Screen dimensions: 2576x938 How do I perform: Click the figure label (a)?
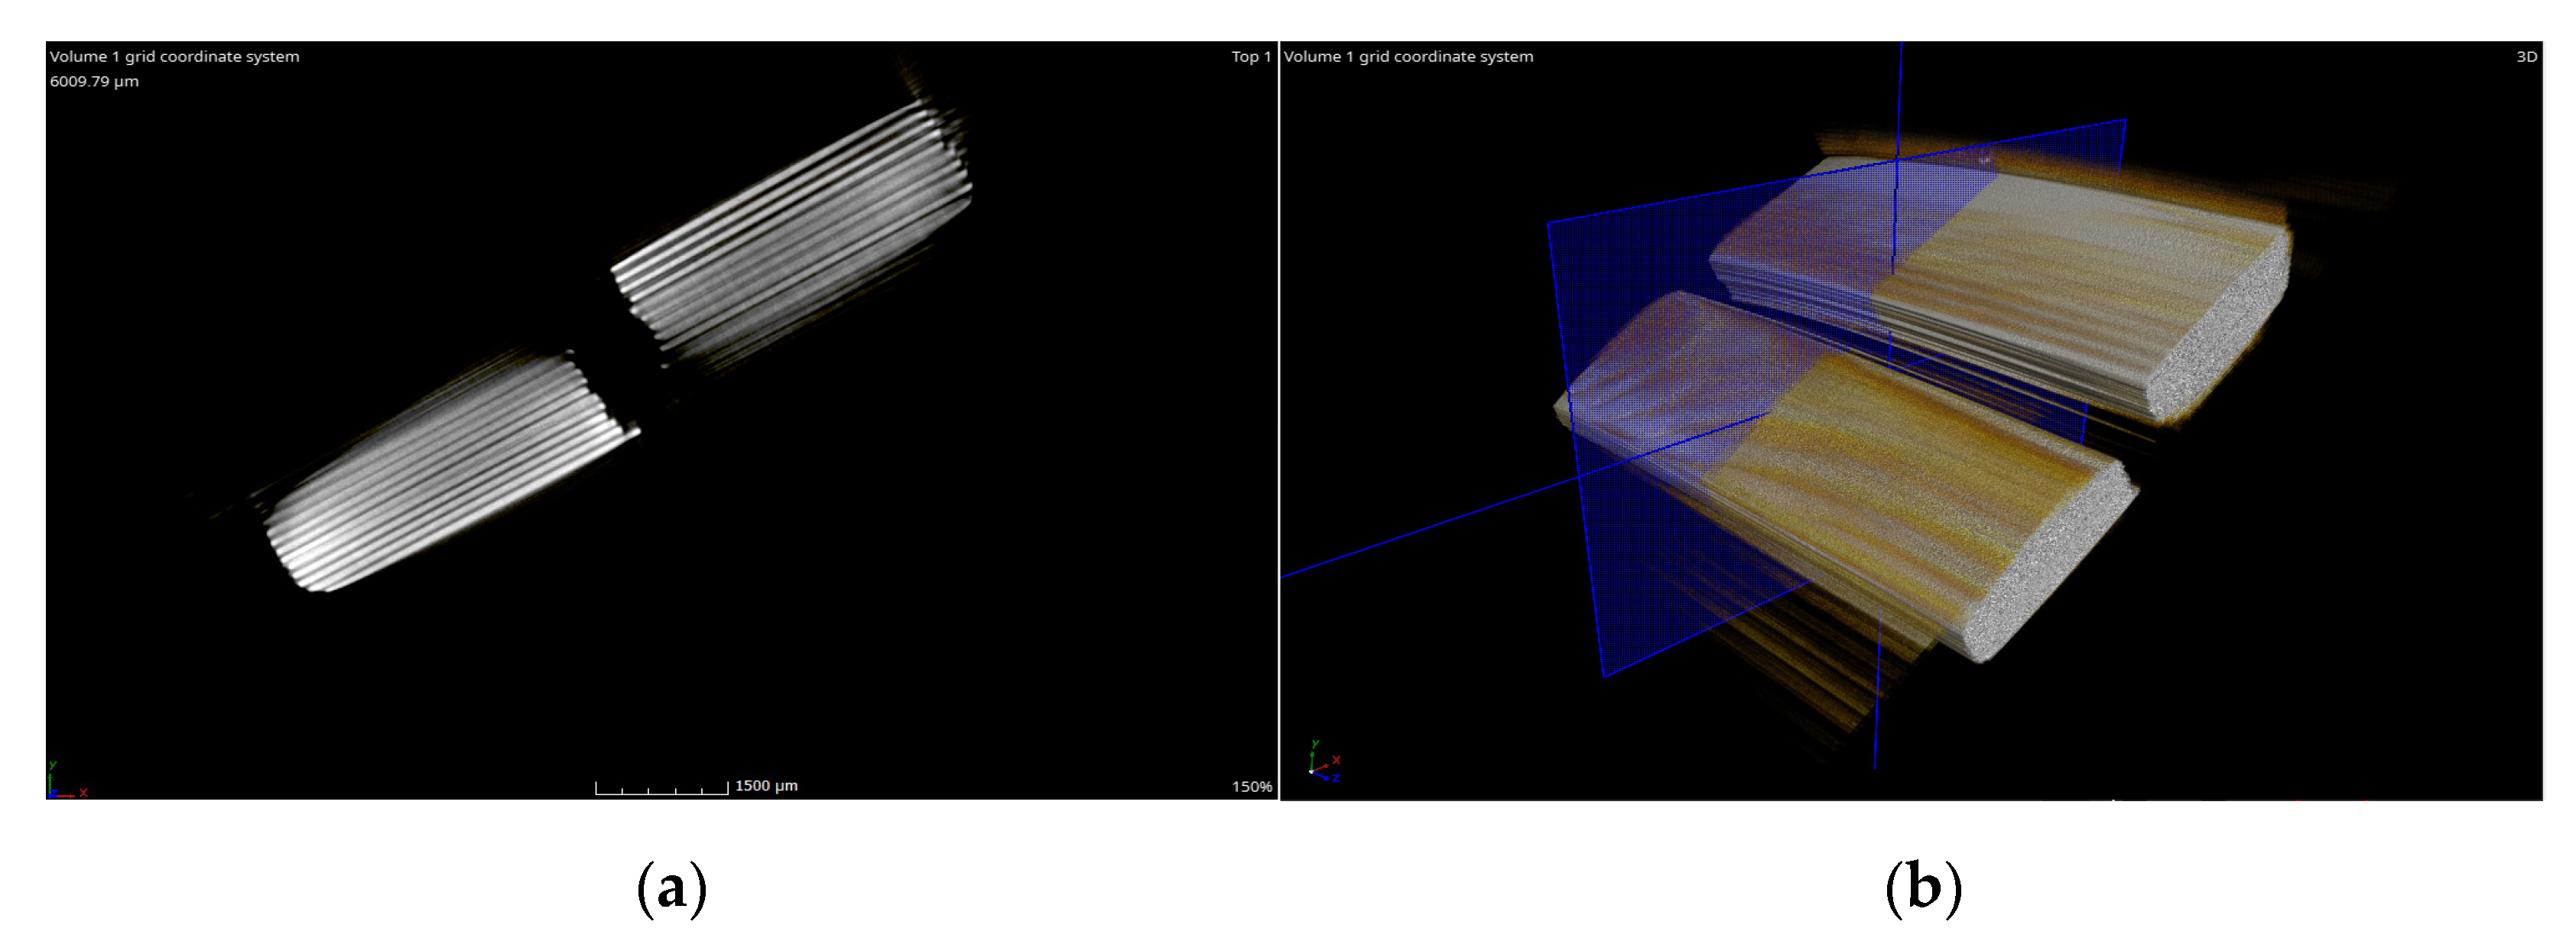(672, 888)
